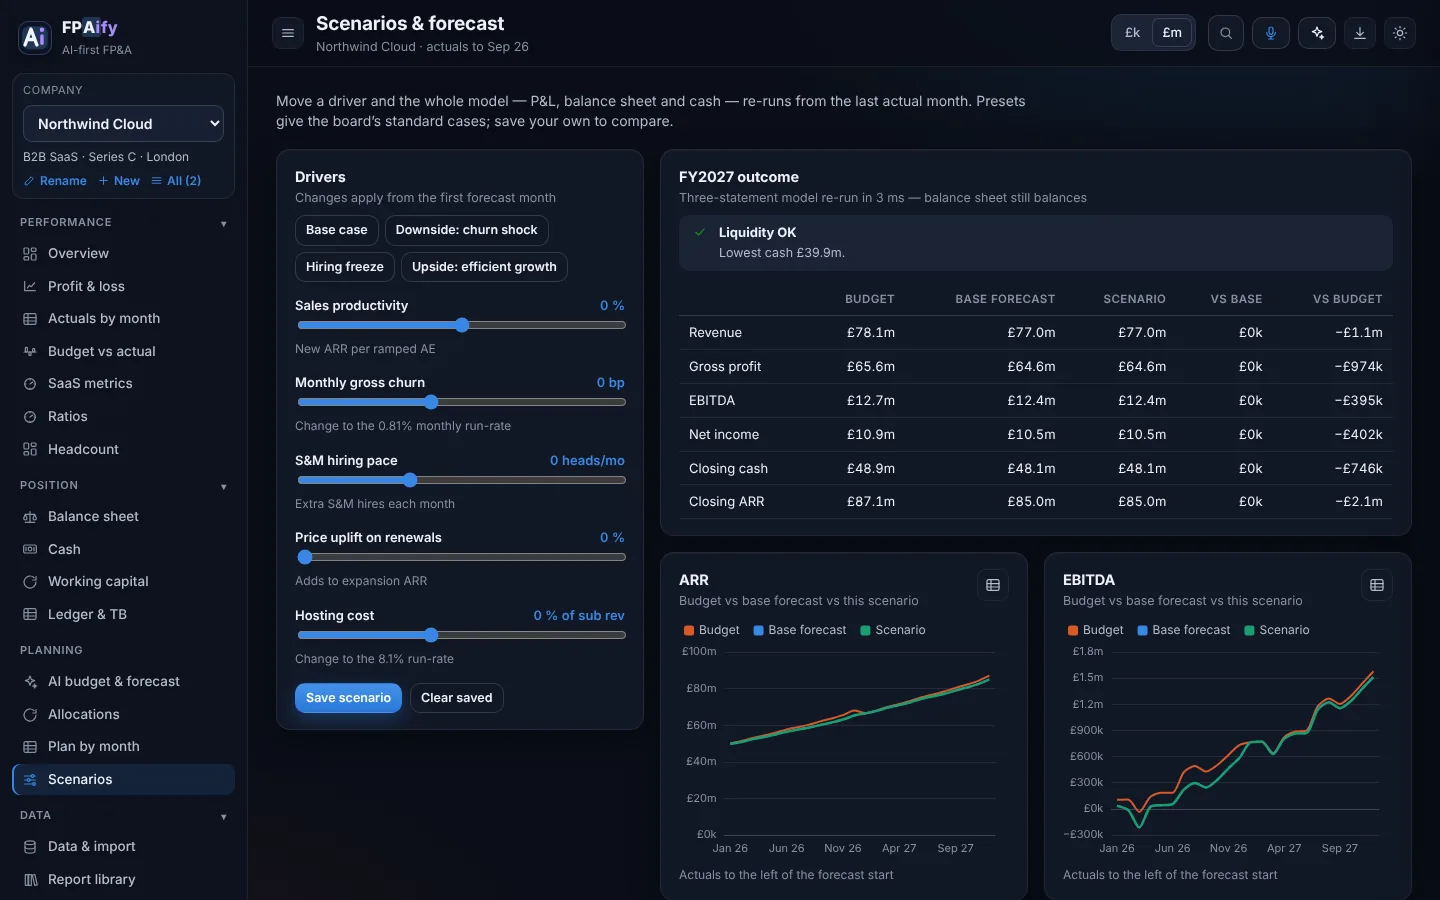The image size is (1440, 900).
Task: Open SaaS metrics page
Action: point(123,384)
